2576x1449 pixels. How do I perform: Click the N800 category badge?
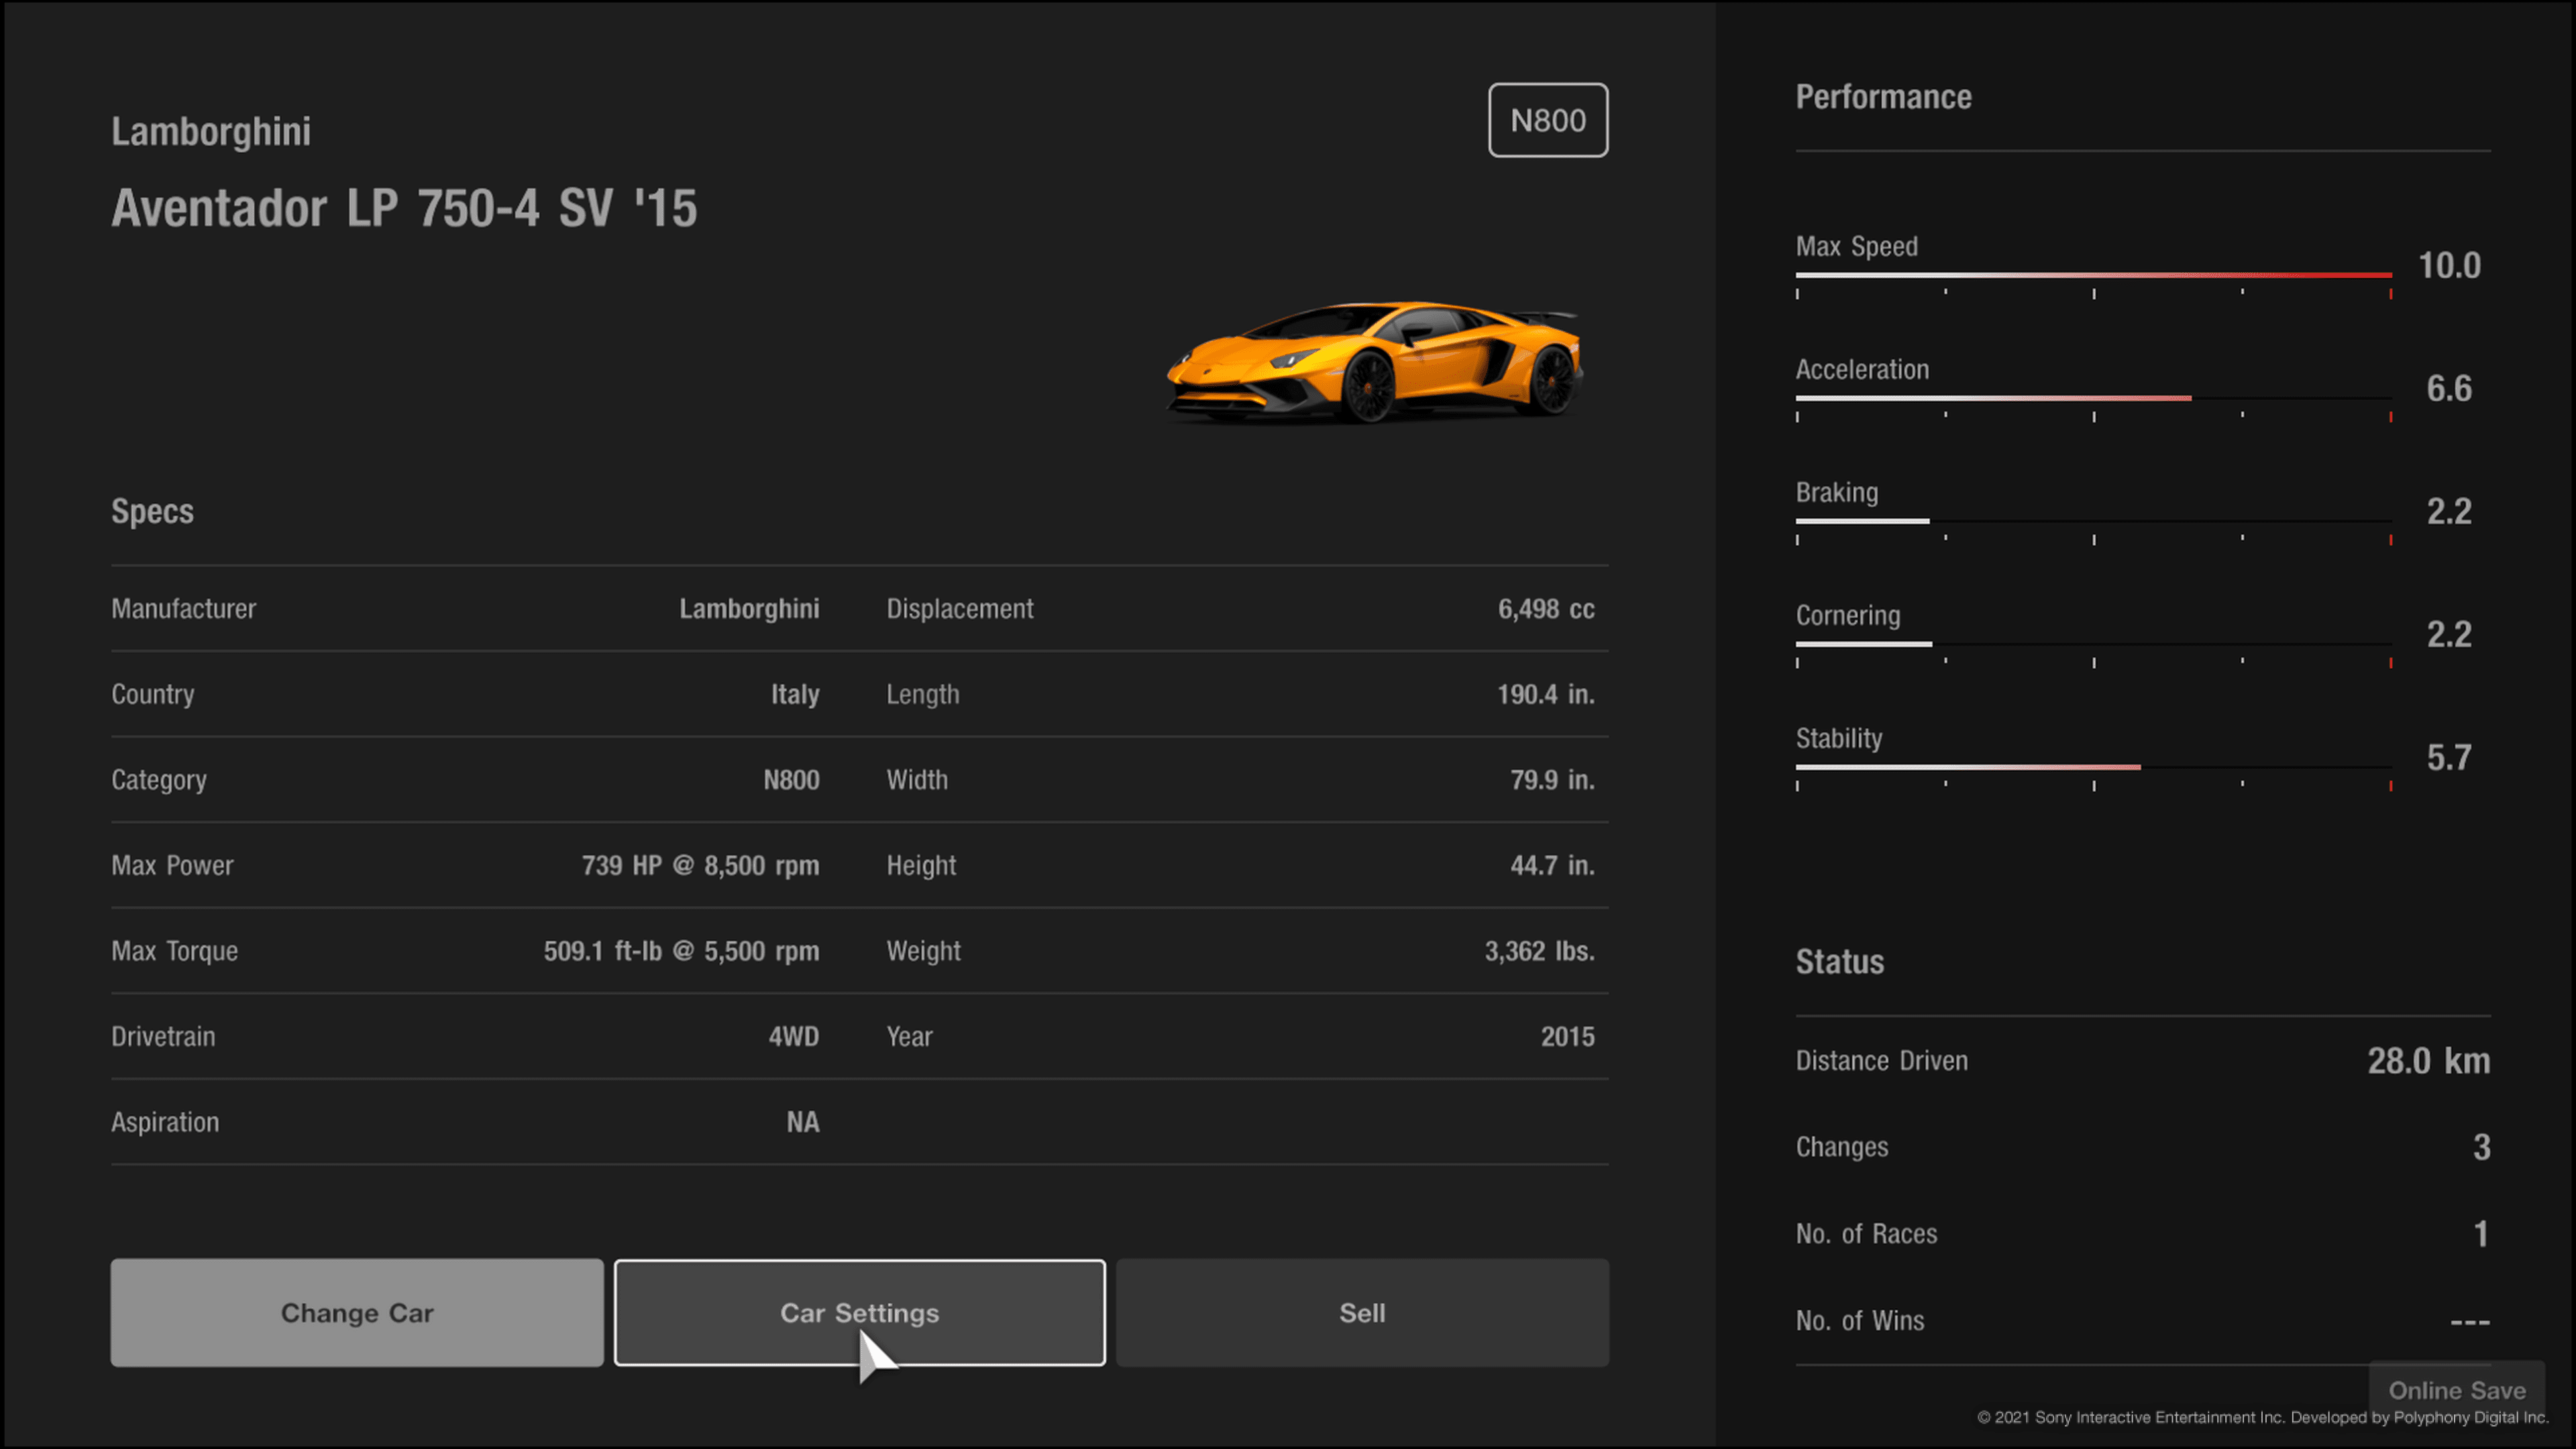click(1548, 120)
